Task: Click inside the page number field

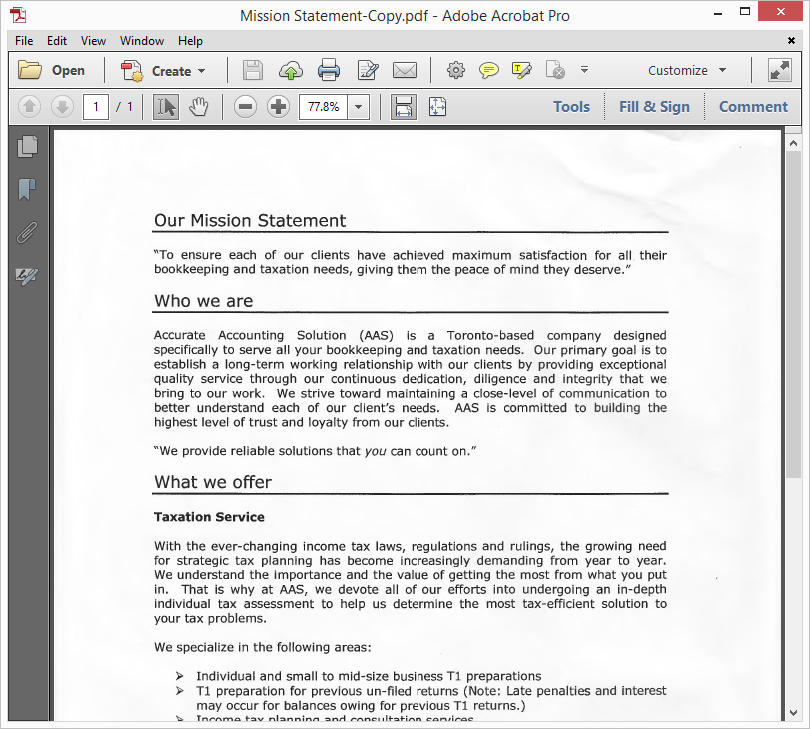Action: [96, 106]
